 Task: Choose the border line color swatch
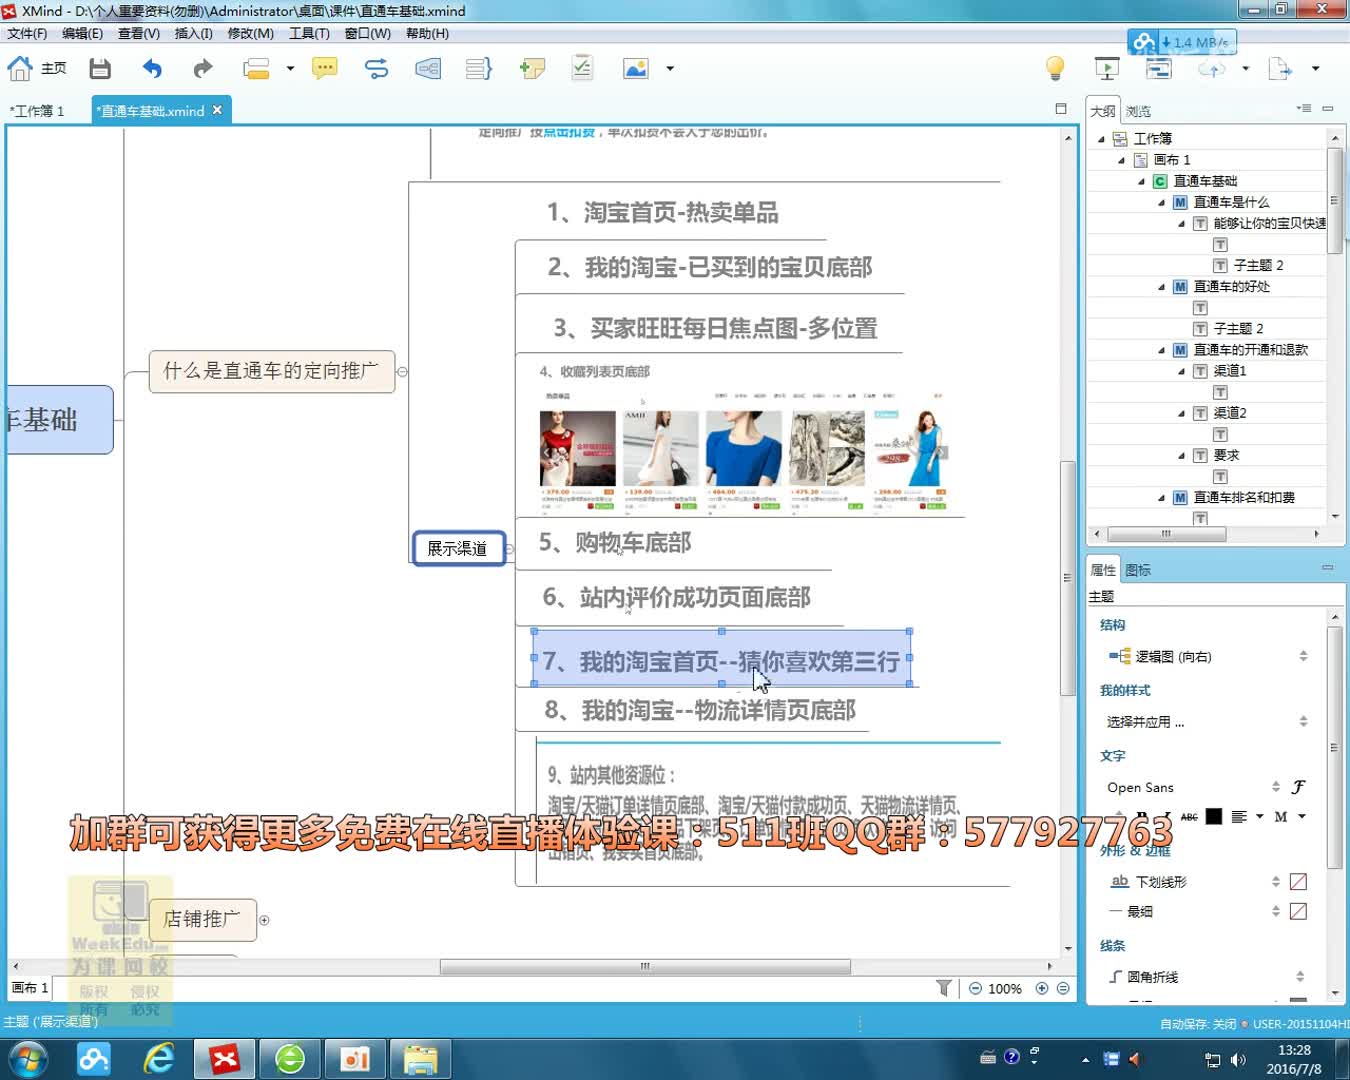[x=1298, y=911]
